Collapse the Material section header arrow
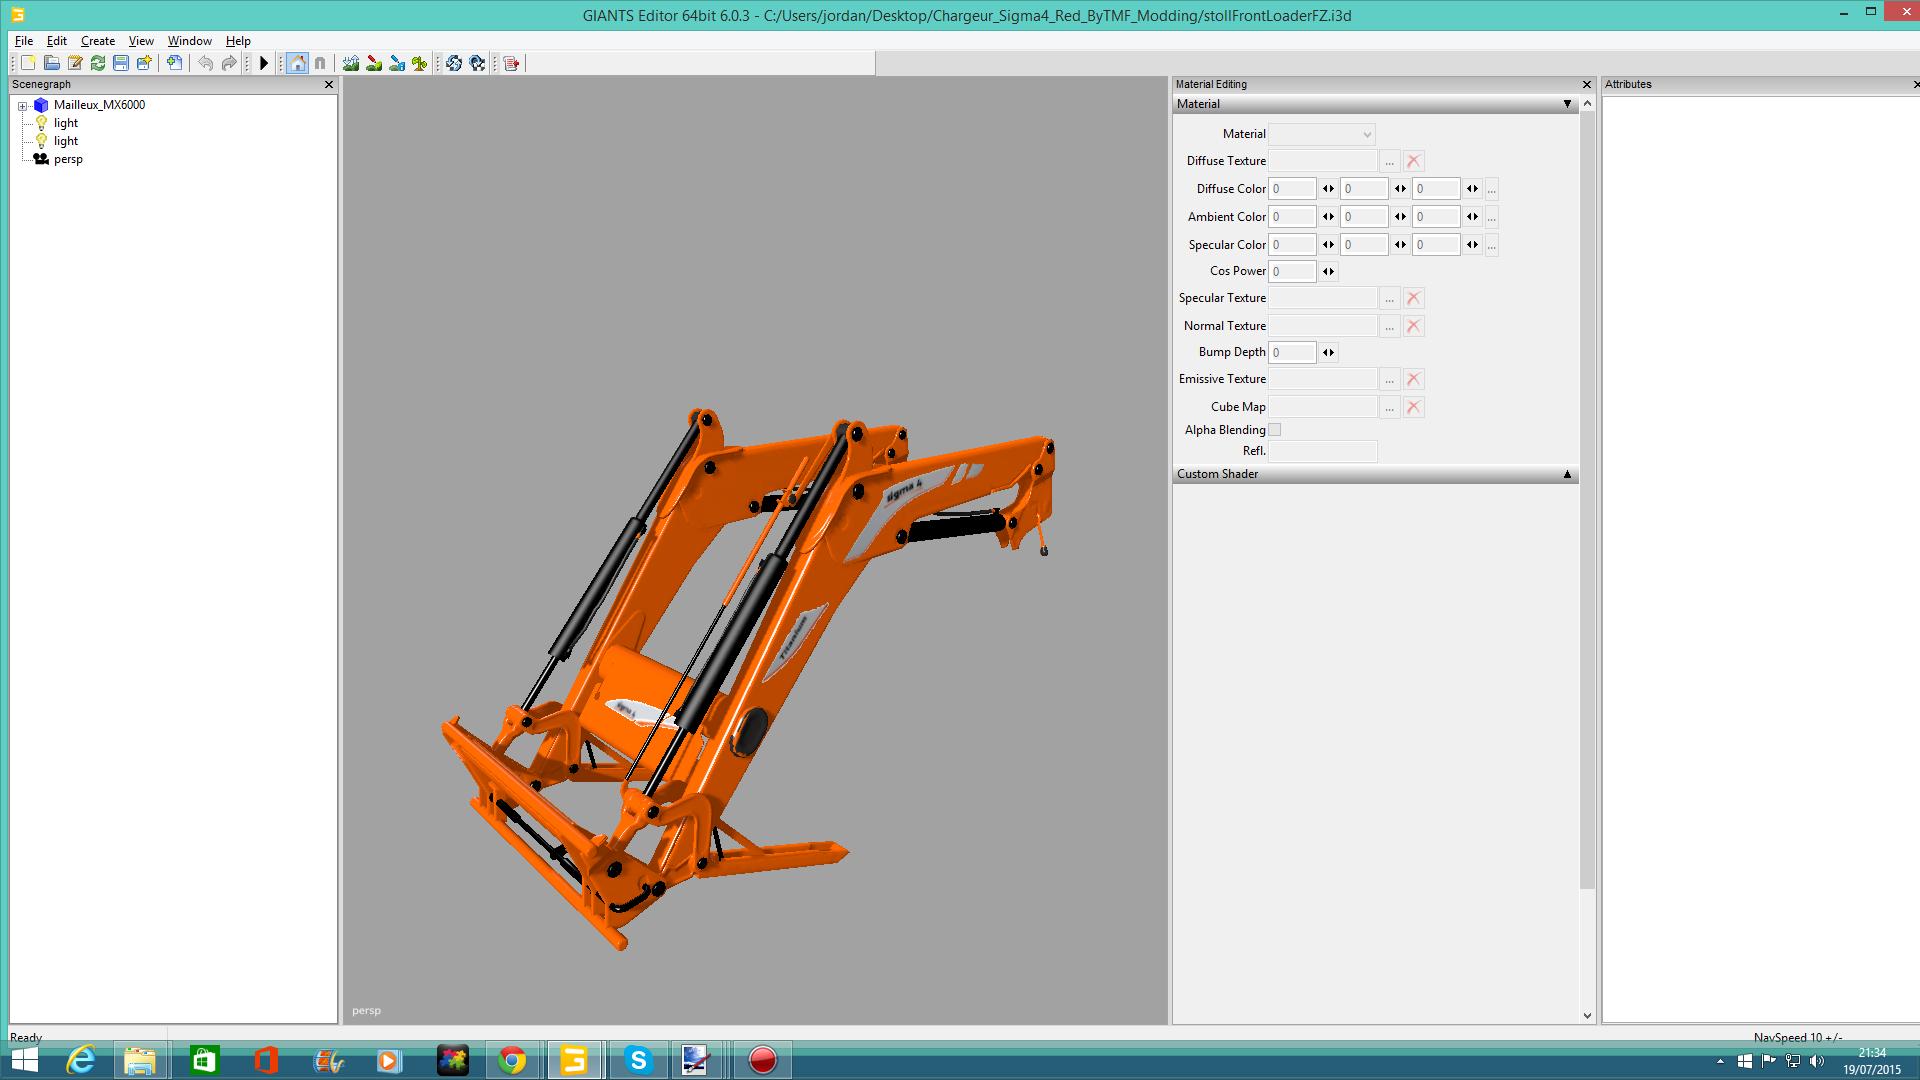Screen dimensions: 1920x1080 click(x=1567, y=104)
